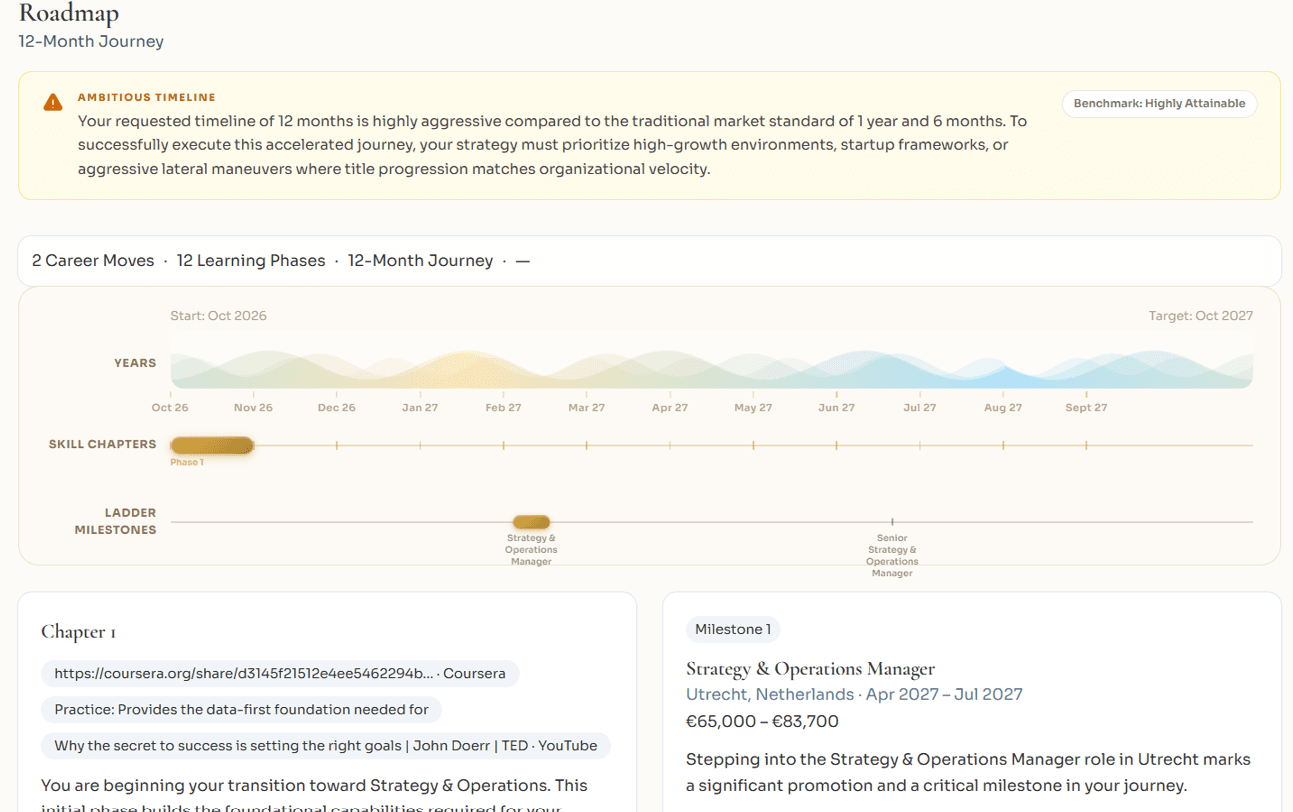Click the AMBITIOUS TIMELINE heading
1293x812 pixels.
click(147, 98)
